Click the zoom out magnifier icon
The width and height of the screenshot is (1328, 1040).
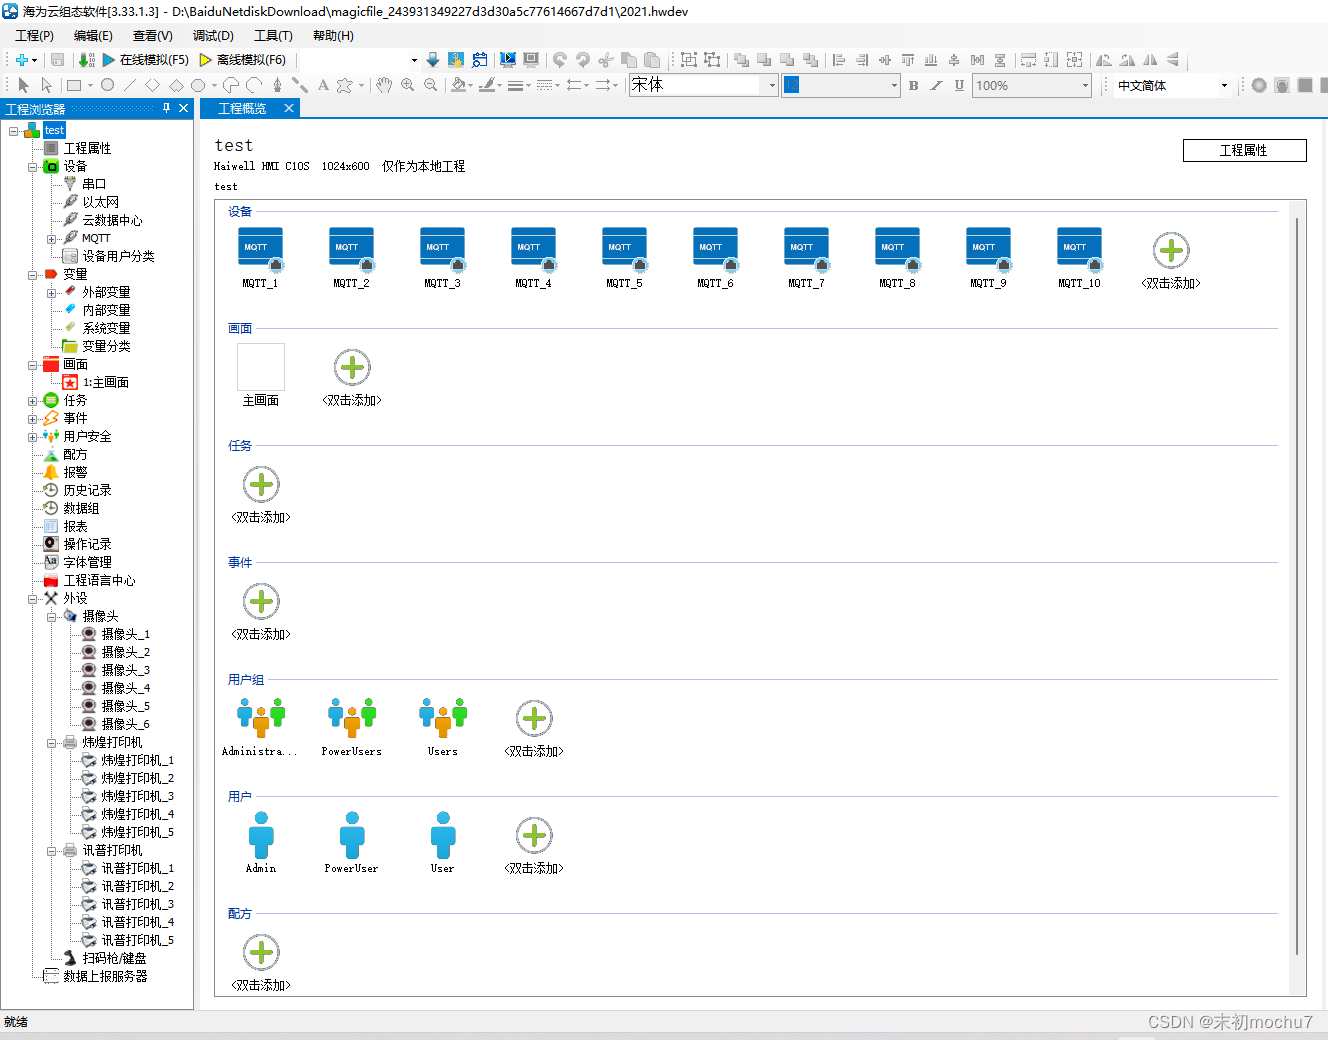click(x=430, y=85)
